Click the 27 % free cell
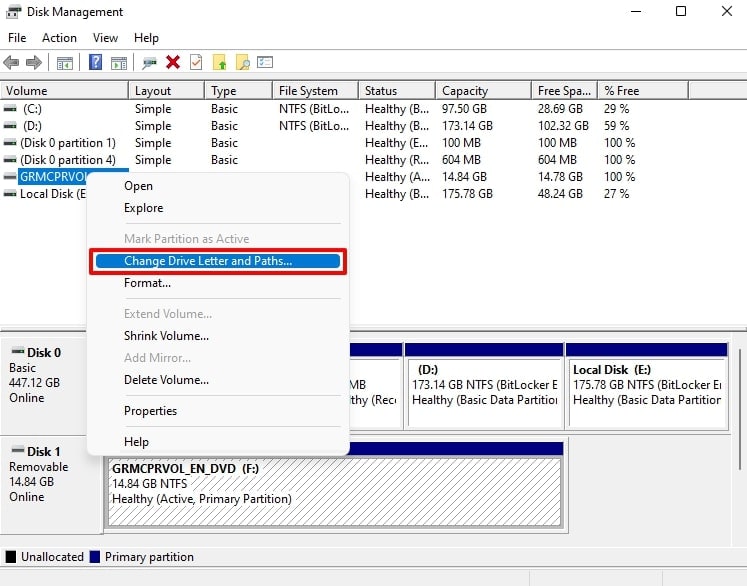Viewport: 747px width, 586px height. tap(616, 194)
